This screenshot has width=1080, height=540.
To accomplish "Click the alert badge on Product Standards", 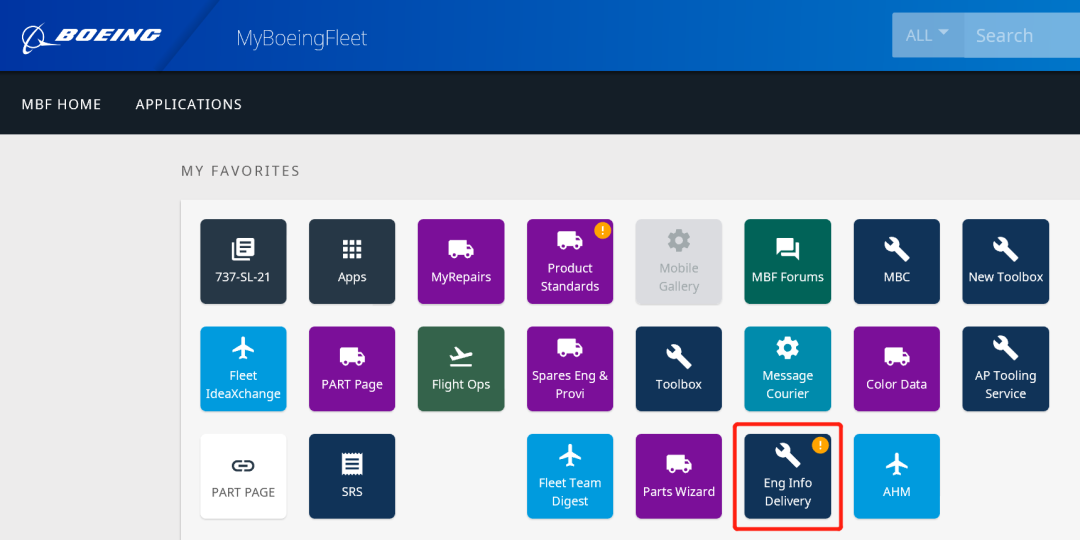I will 603,230.
